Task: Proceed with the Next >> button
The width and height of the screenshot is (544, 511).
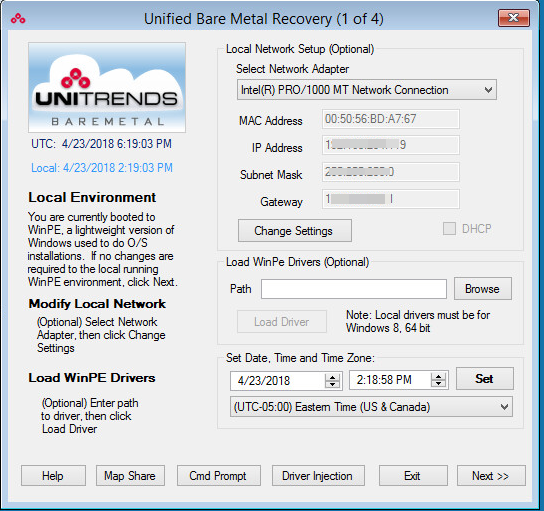Action: point(491,476)
